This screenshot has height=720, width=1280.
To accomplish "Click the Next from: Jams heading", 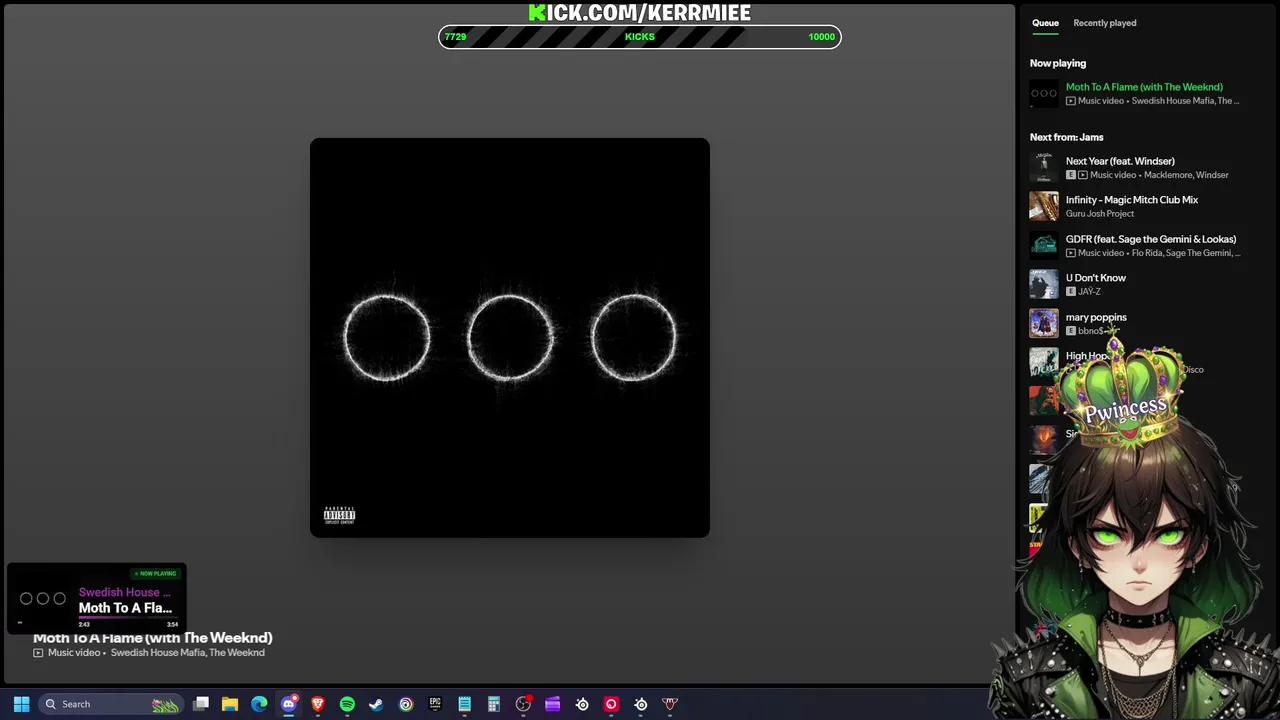I will 1066,137.
